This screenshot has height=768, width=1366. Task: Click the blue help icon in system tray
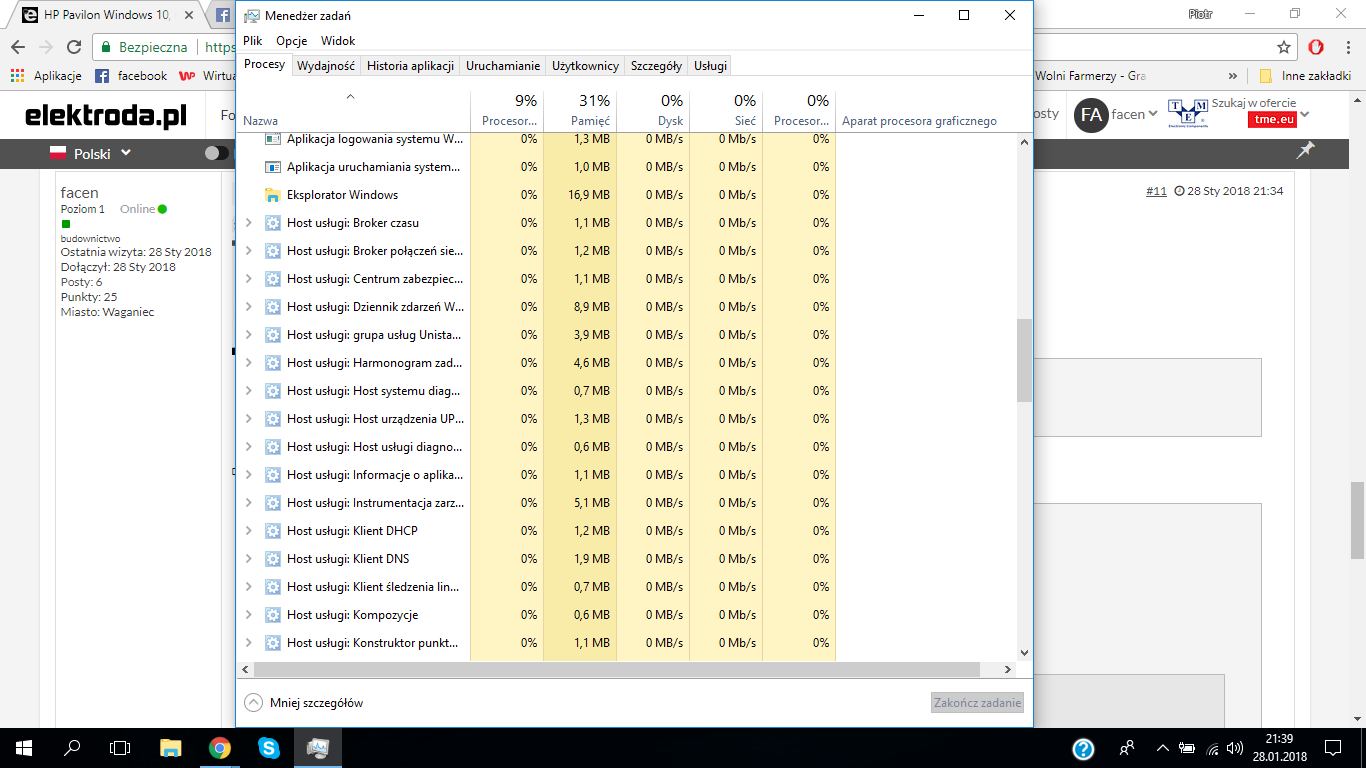pyautogui.click(x=1083, y=748)
